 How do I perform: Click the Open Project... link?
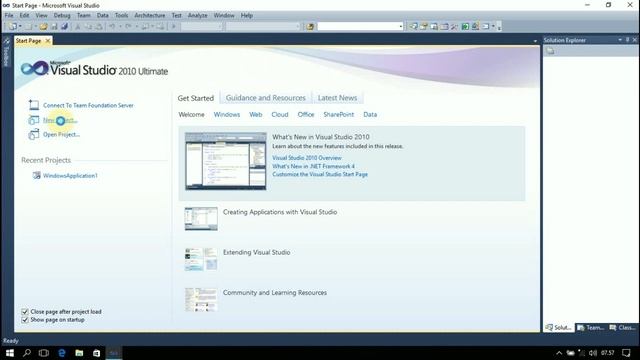pyautogui.click(x=61, y=135)
